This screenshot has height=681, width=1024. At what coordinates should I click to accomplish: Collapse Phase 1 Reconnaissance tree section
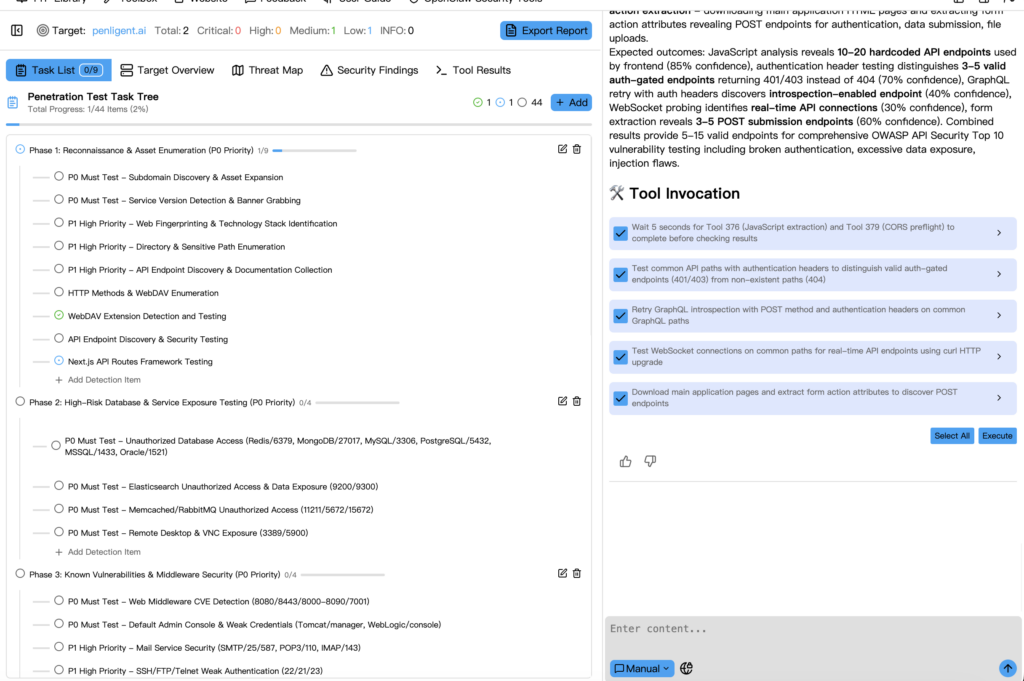point(20,150)
